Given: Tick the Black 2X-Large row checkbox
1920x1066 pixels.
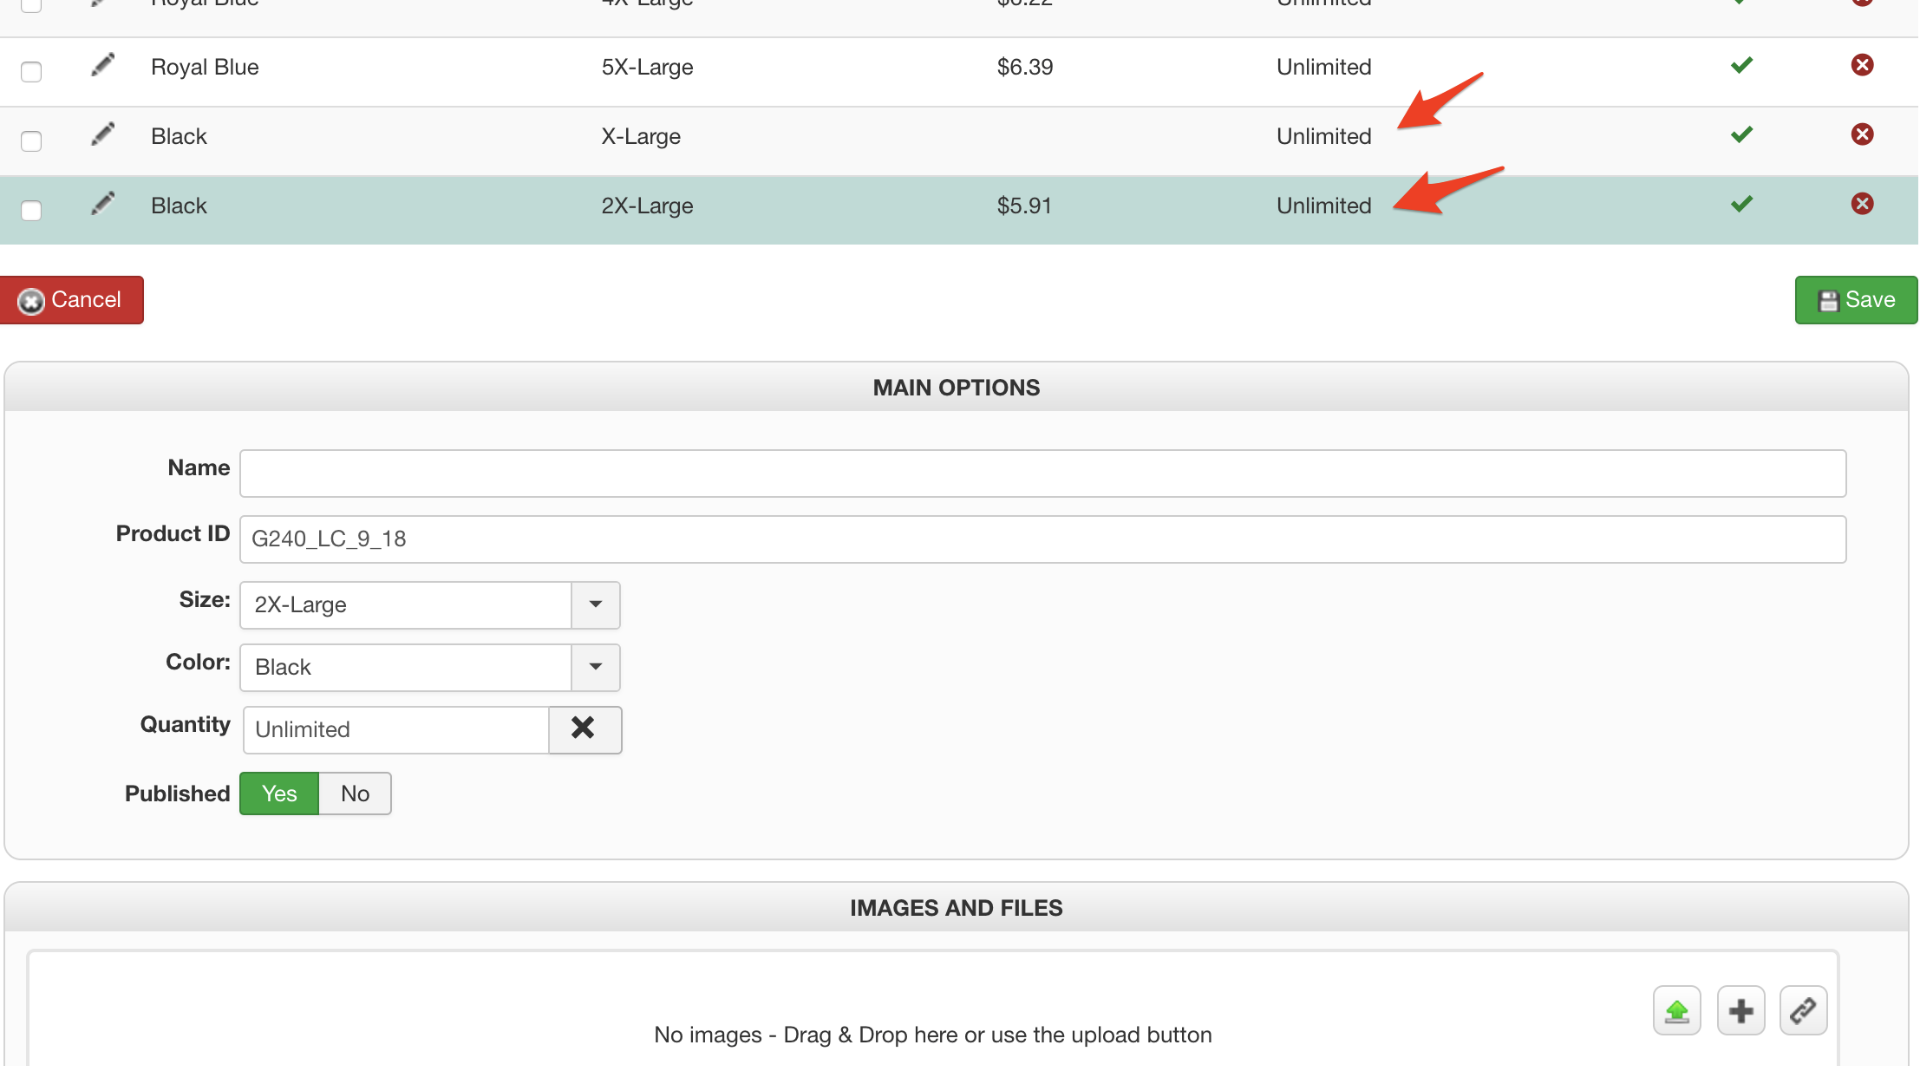Looking at the screenshot, I should pyautogui.click(x=31, y=210).
